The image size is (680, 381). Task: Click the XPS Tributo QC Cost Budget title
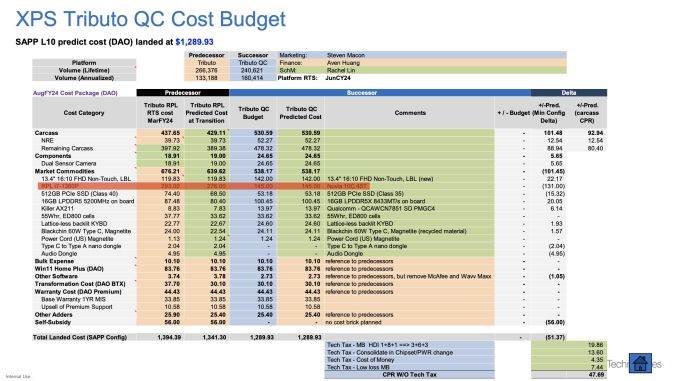point(150,19)
